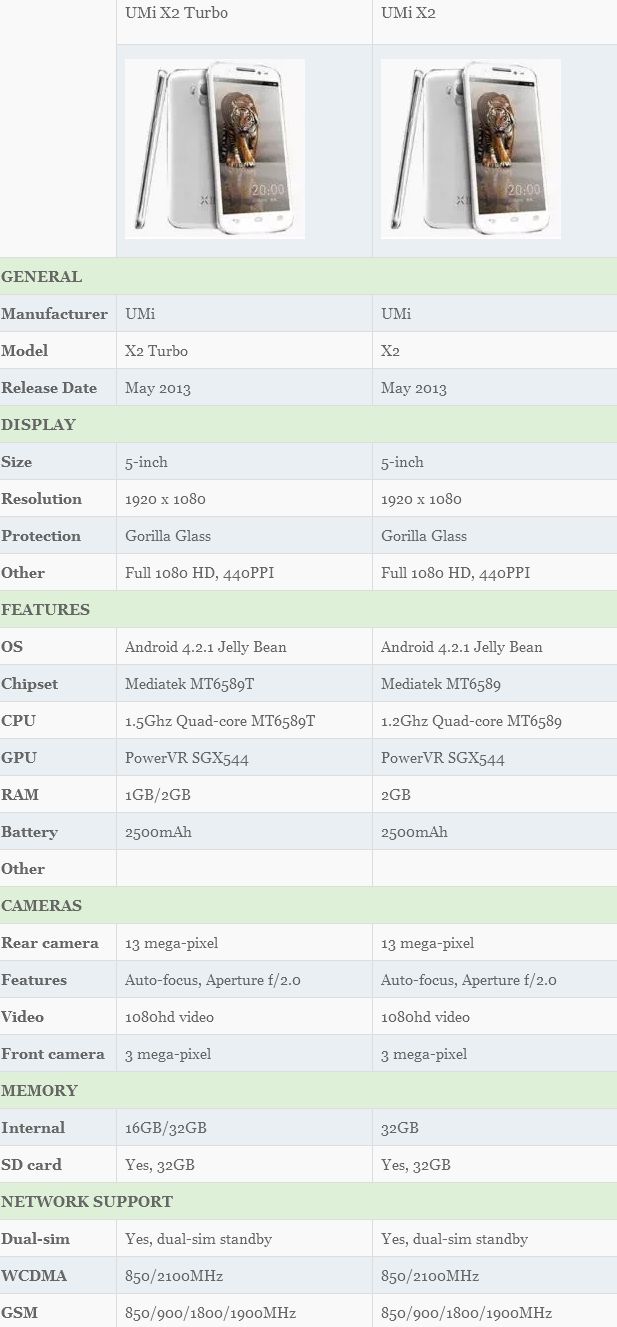Viewport: 617px width, 1327px height.
Task: Select the NETWORK SUPPORT section header
Action: (x=87, y=1202)
